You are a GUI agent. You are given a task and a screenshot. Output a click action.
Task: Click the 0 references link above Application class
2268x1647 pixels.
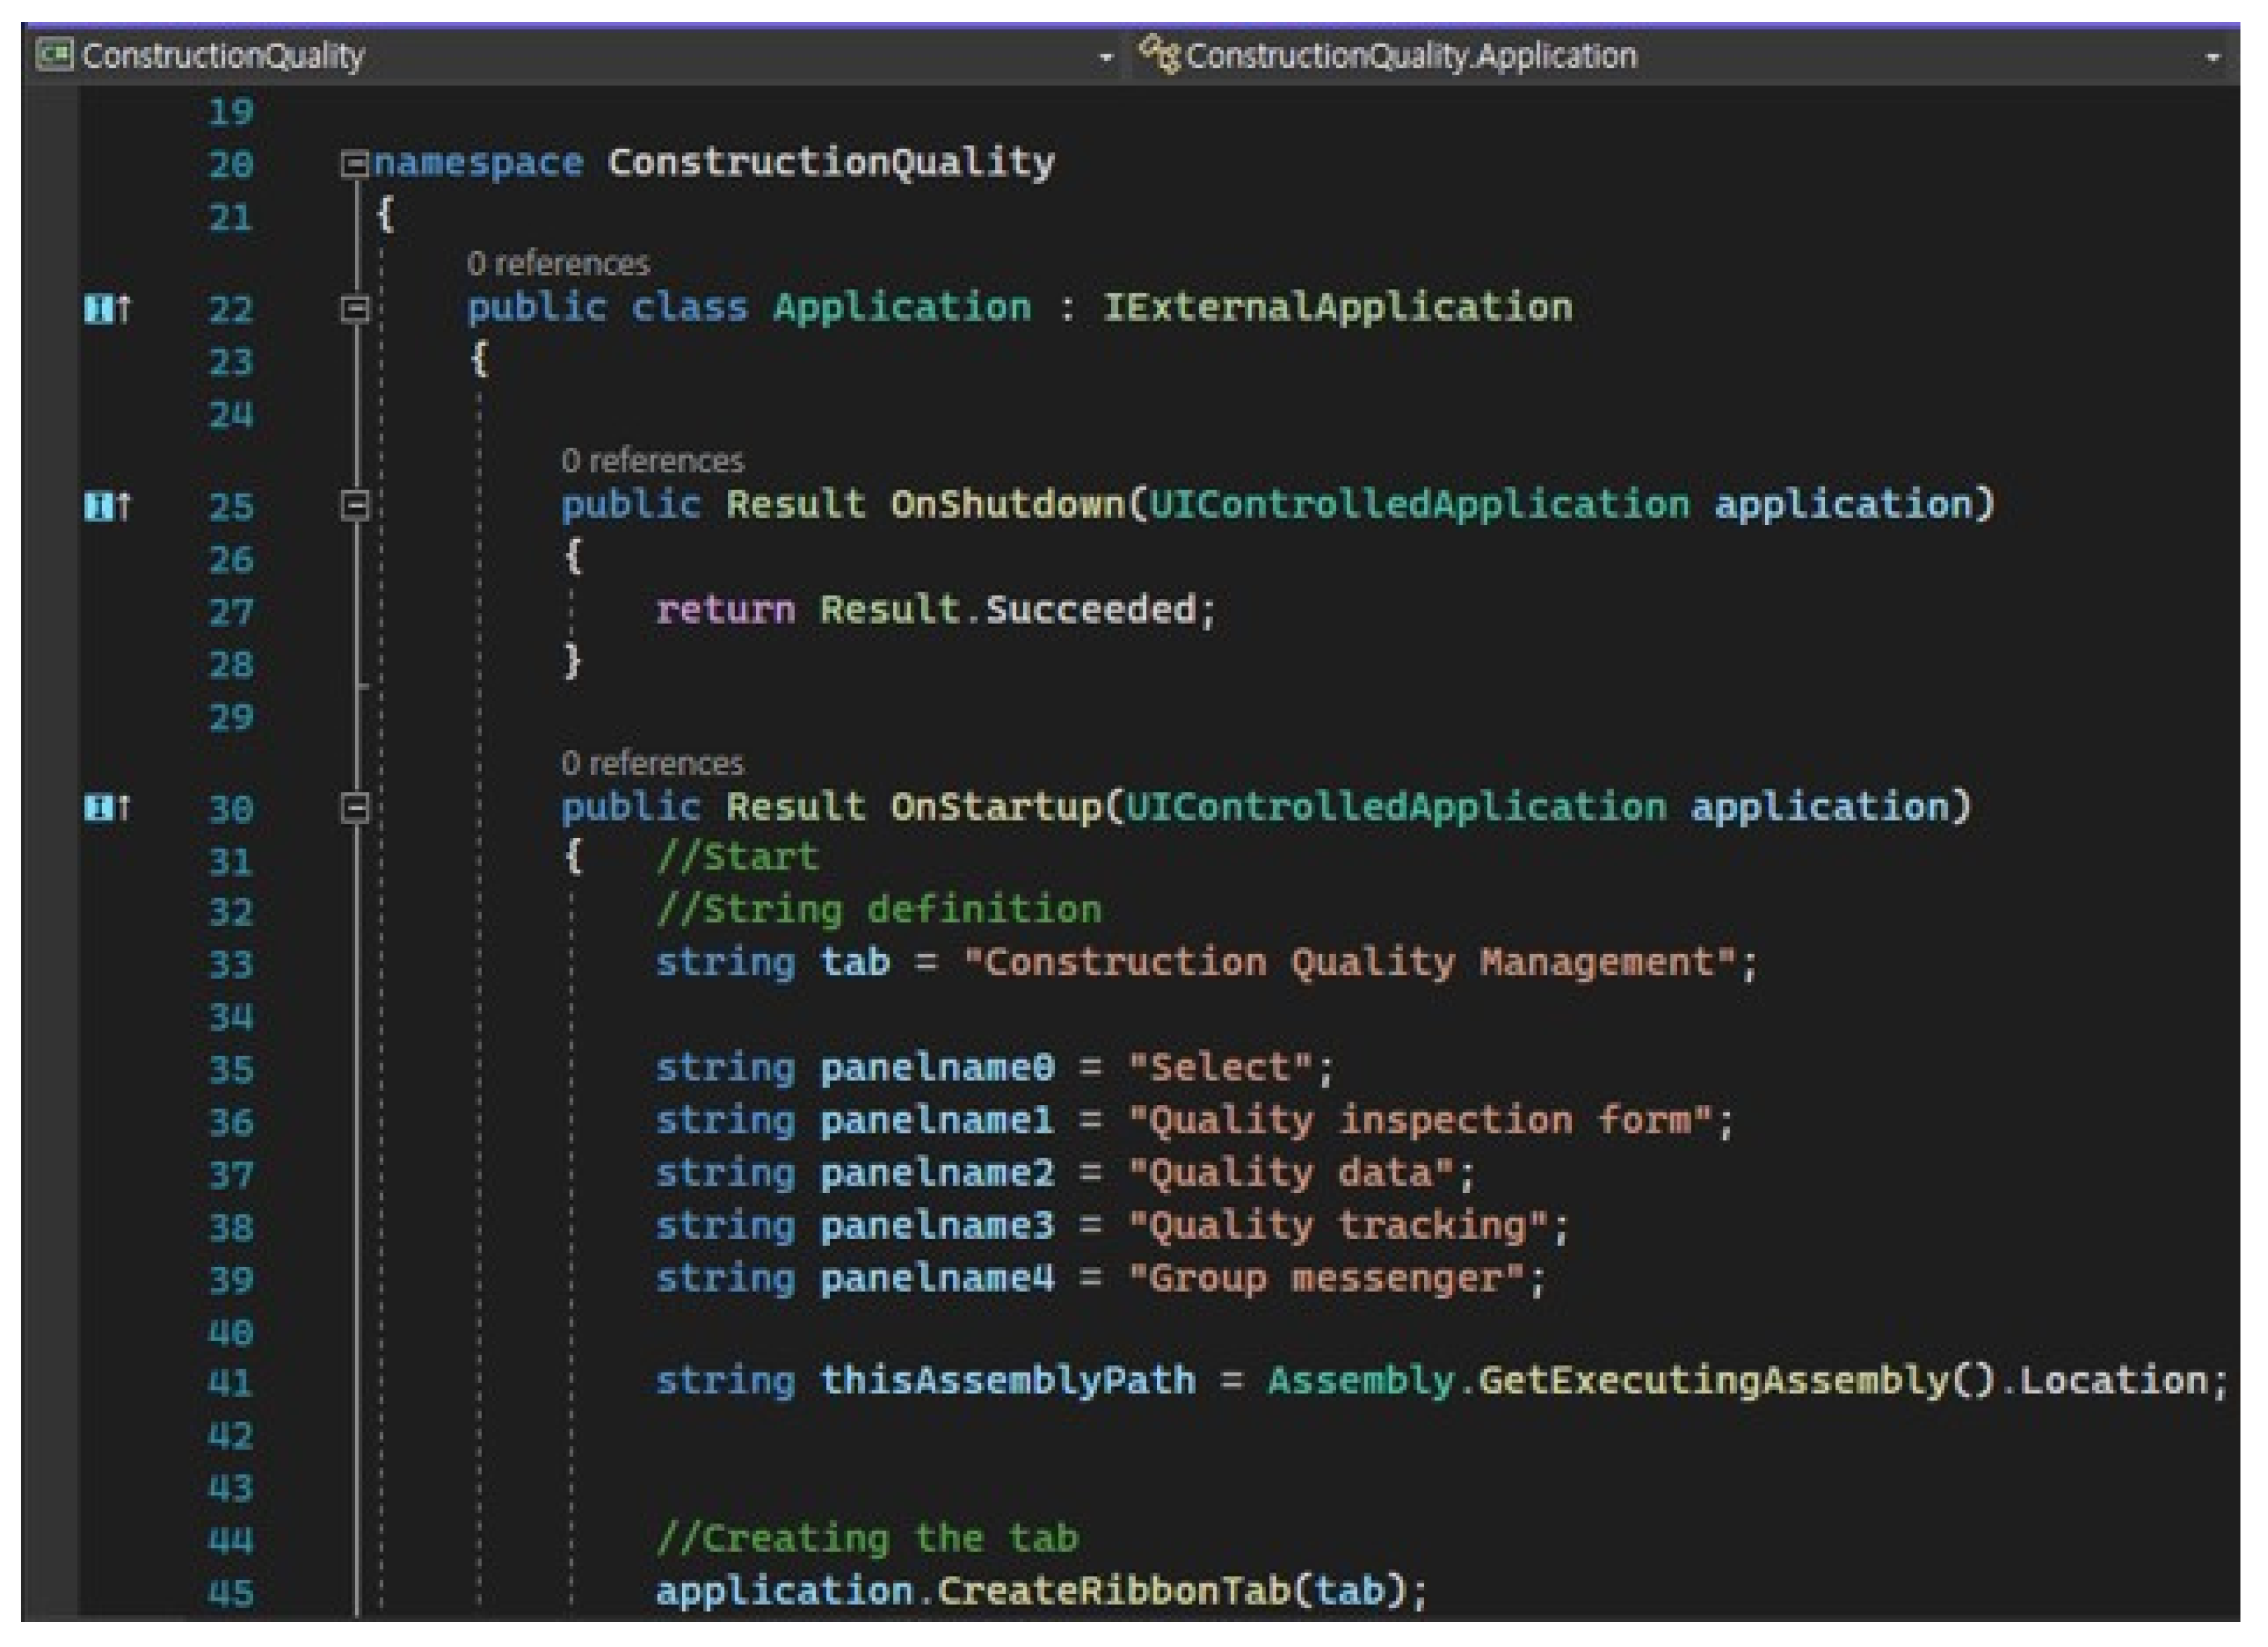[557, 264]
